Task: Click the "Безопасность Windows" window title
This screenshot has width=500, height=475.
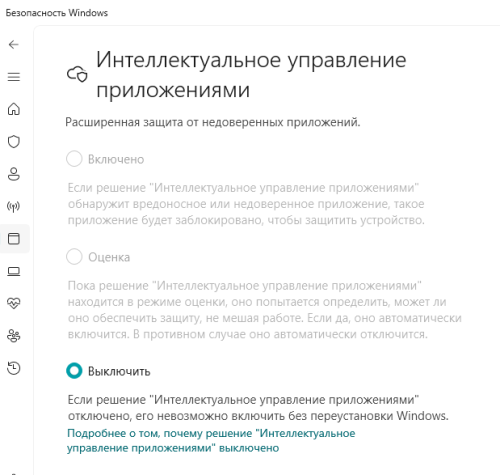Action: point(57,13)
